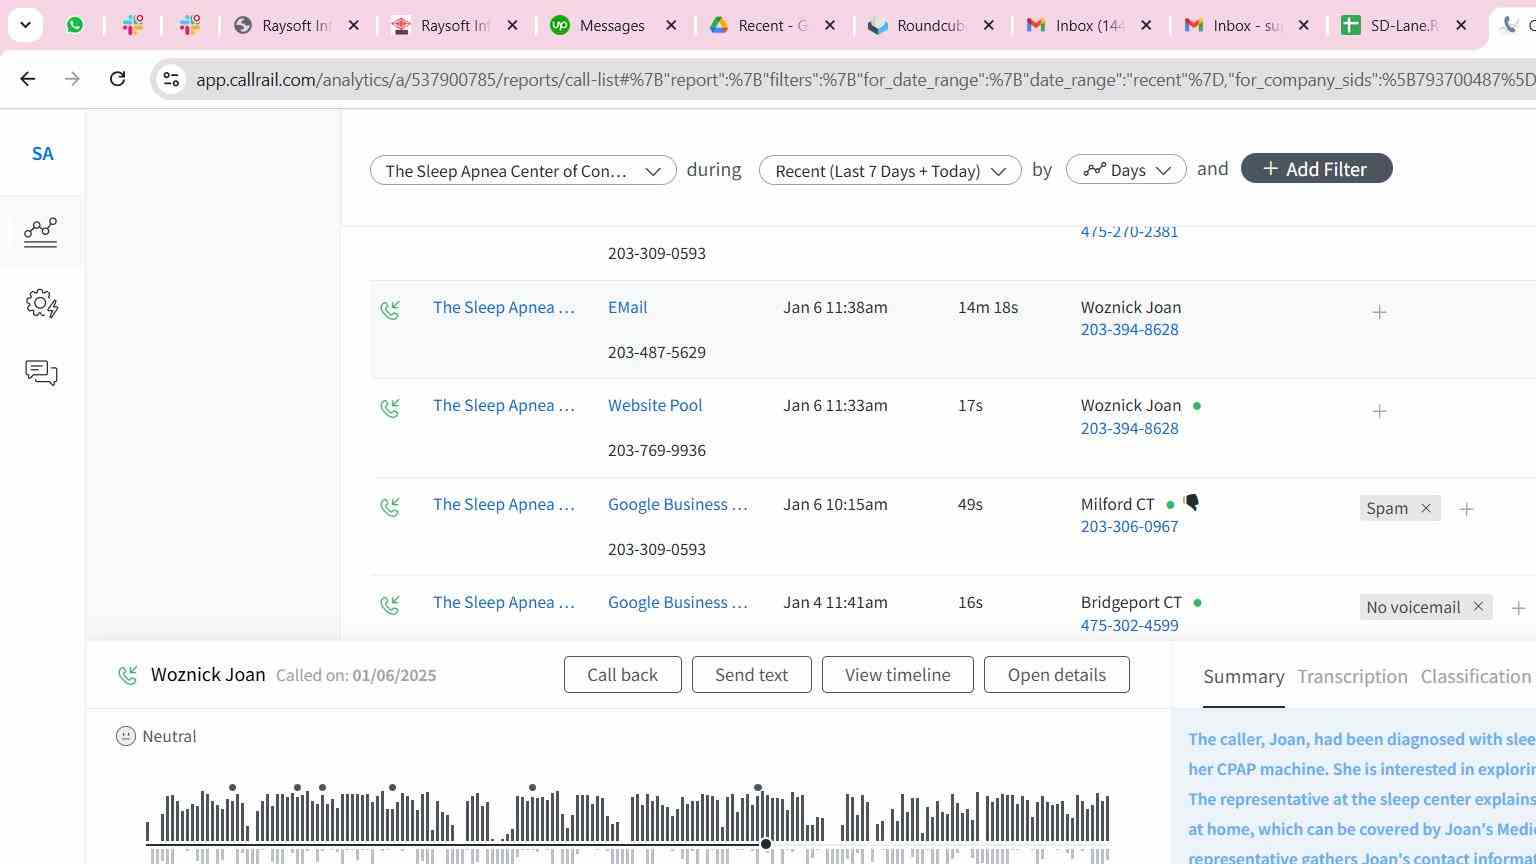Select tracking number 203-769-9936
Viewport: 1536px width, 864px height.
tap(657, 450)
